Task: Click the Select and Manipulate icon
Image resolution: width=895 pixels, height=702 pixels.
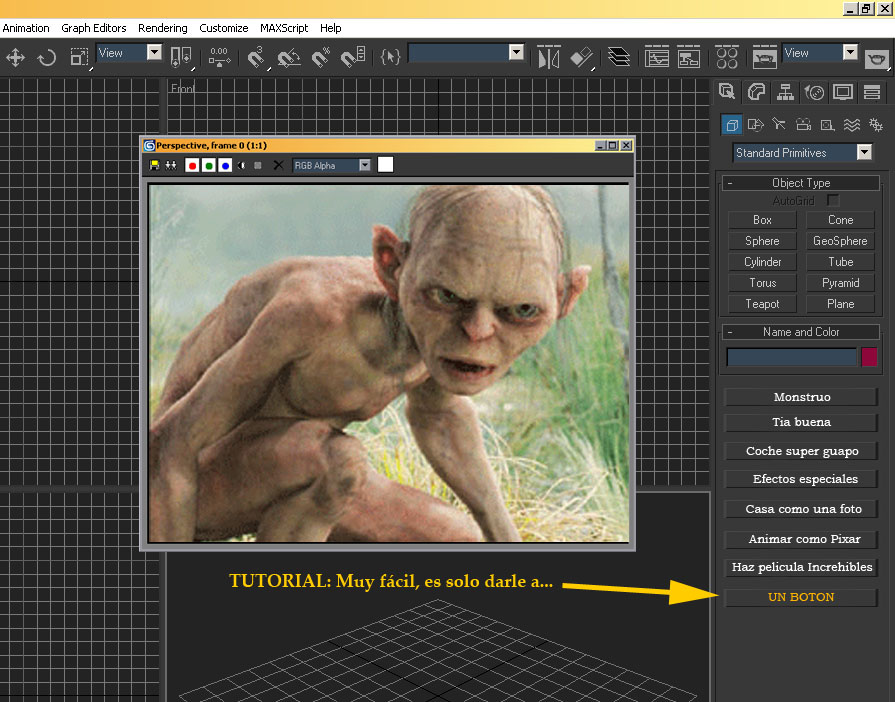Action: tap(220, 57)
